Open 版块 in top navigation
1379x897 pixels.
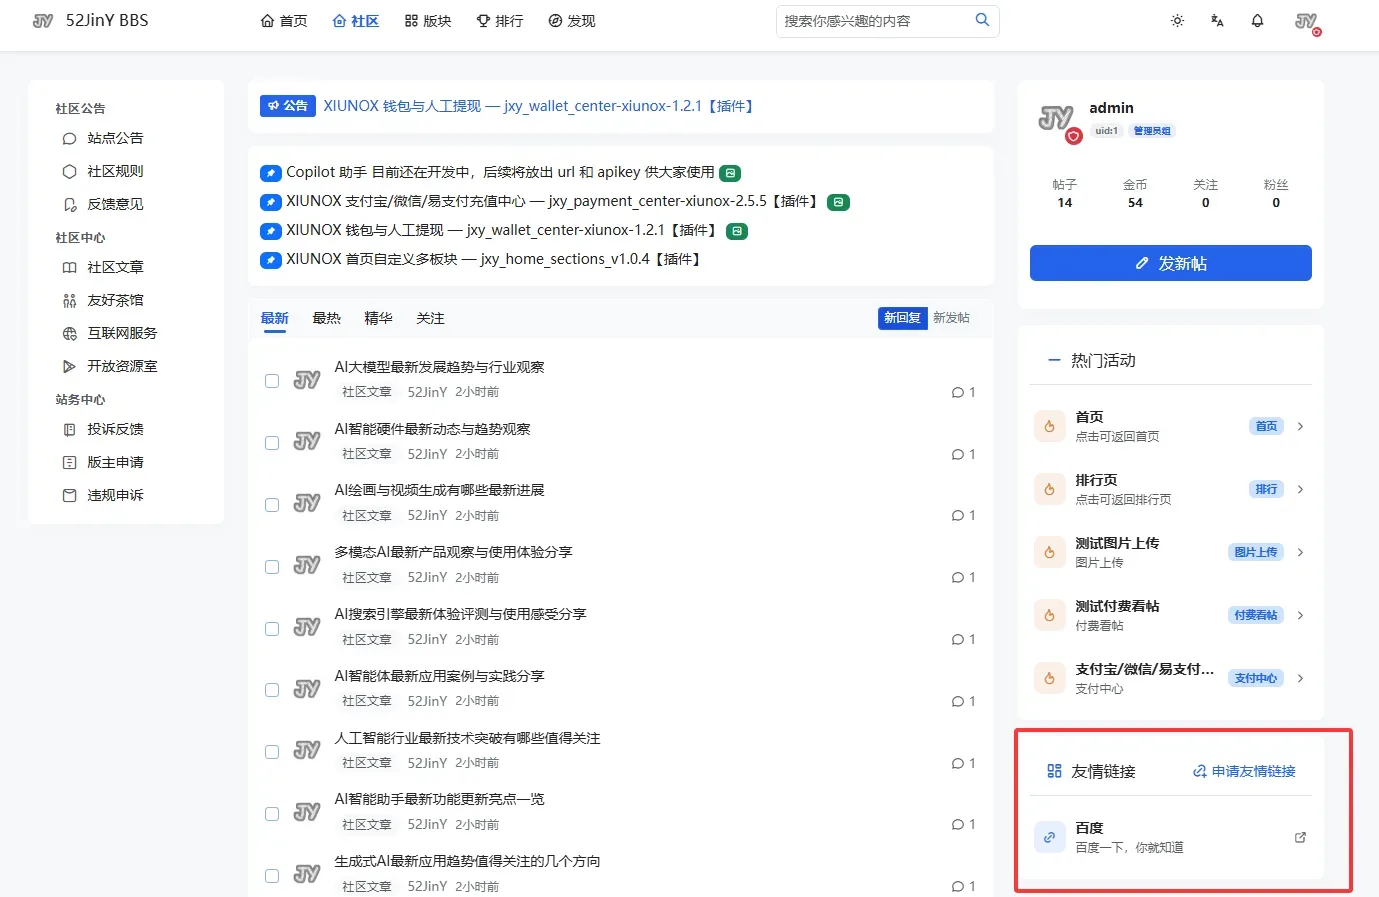pos(428,21)
